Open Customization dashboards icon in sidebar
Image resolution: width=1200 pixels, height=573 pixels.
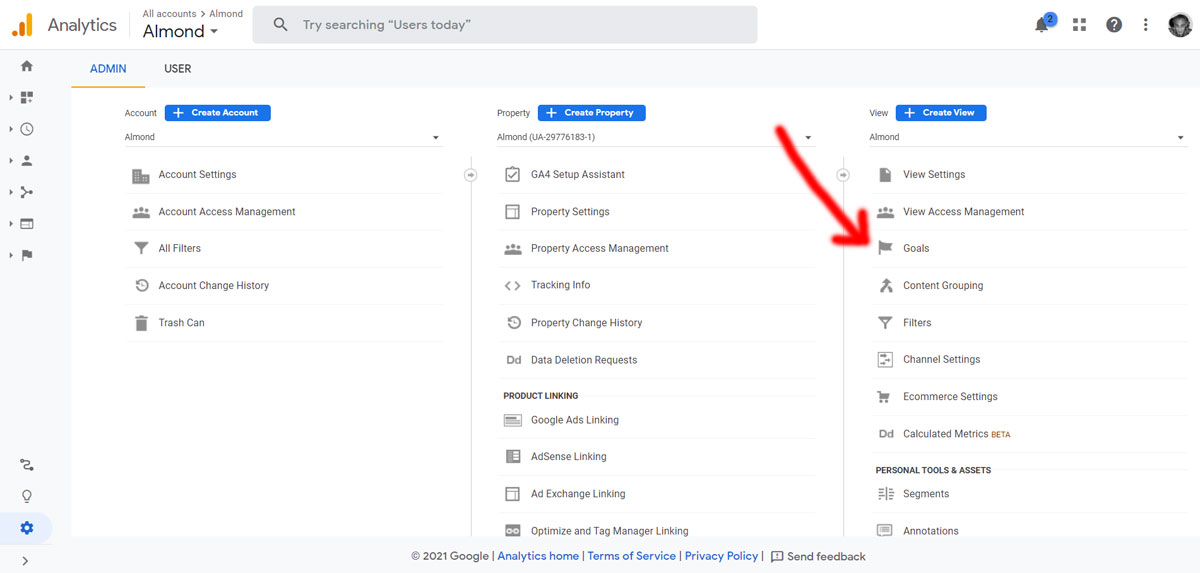click(x=27, y=98)
